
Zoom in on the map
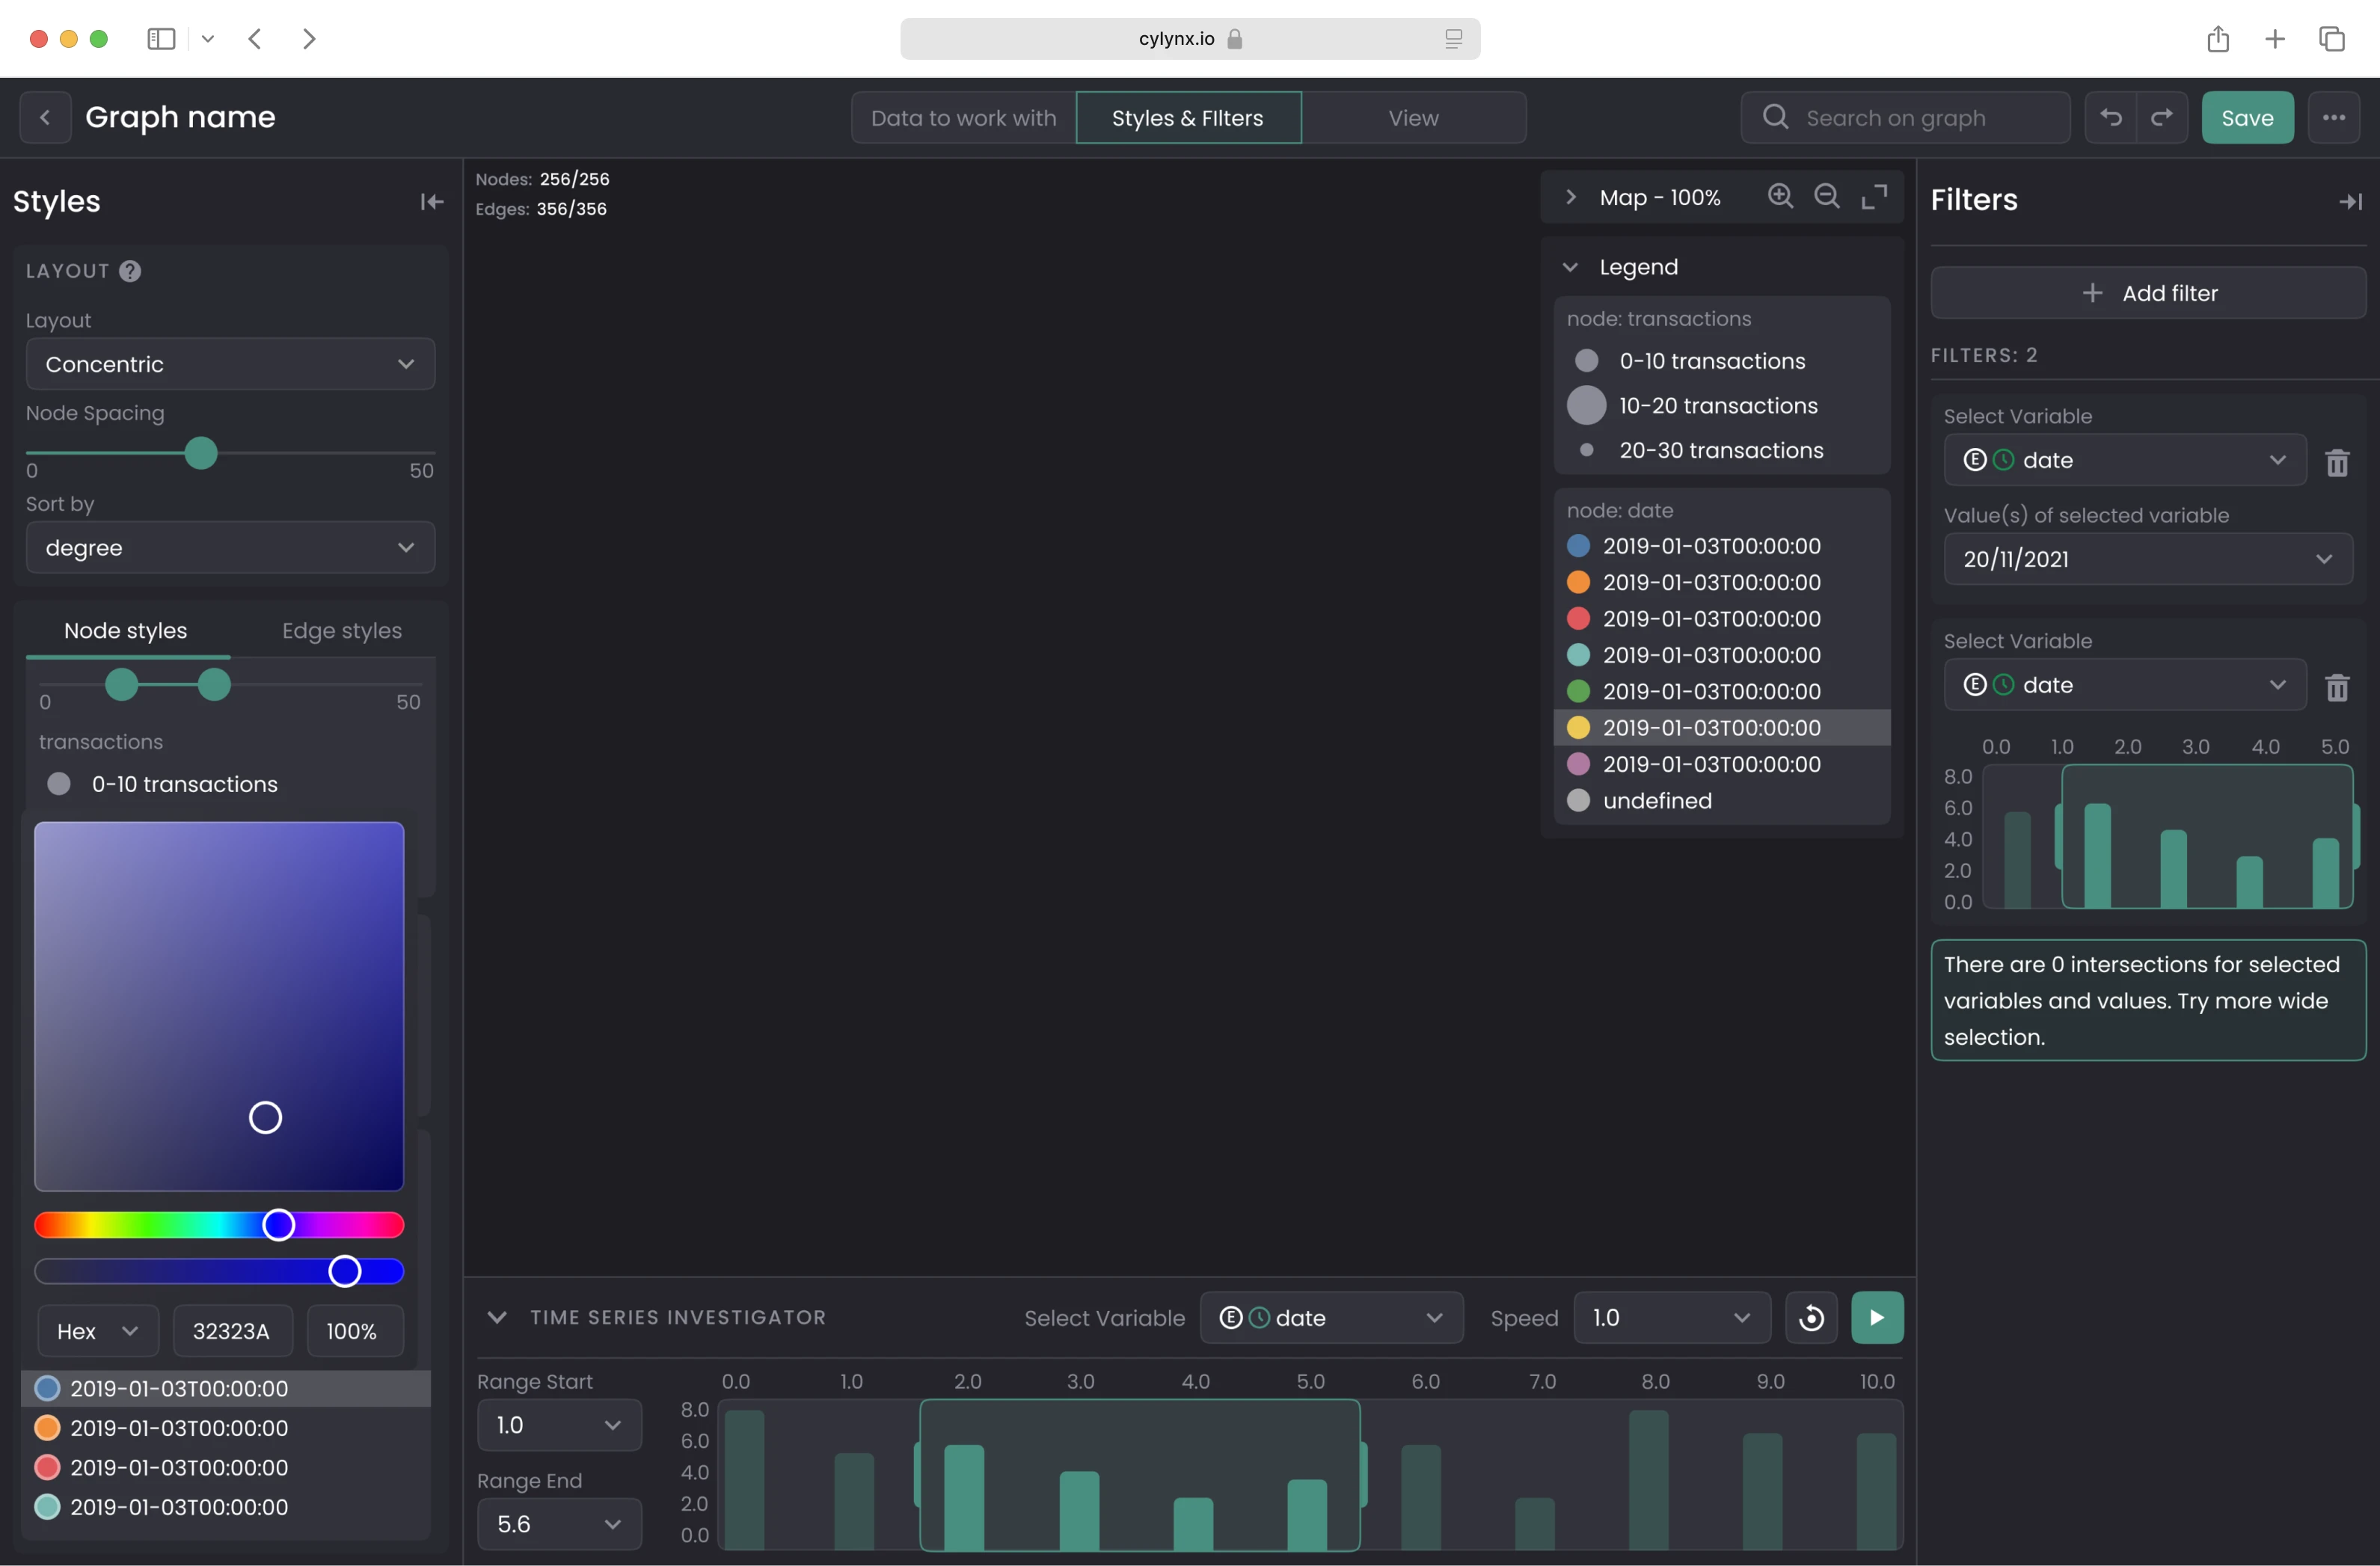(x=1780, y=197)
